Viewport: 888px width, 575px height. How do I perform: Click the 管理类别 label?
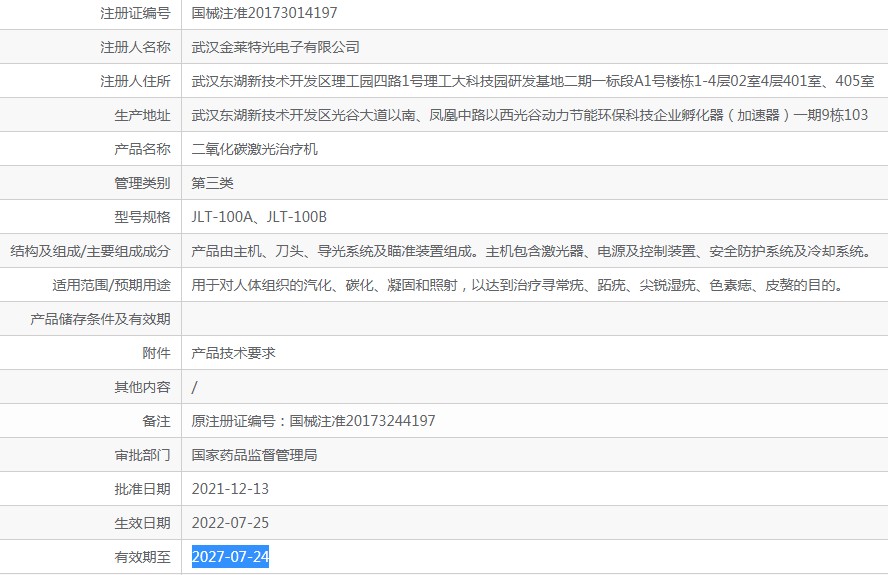(142, 183)
